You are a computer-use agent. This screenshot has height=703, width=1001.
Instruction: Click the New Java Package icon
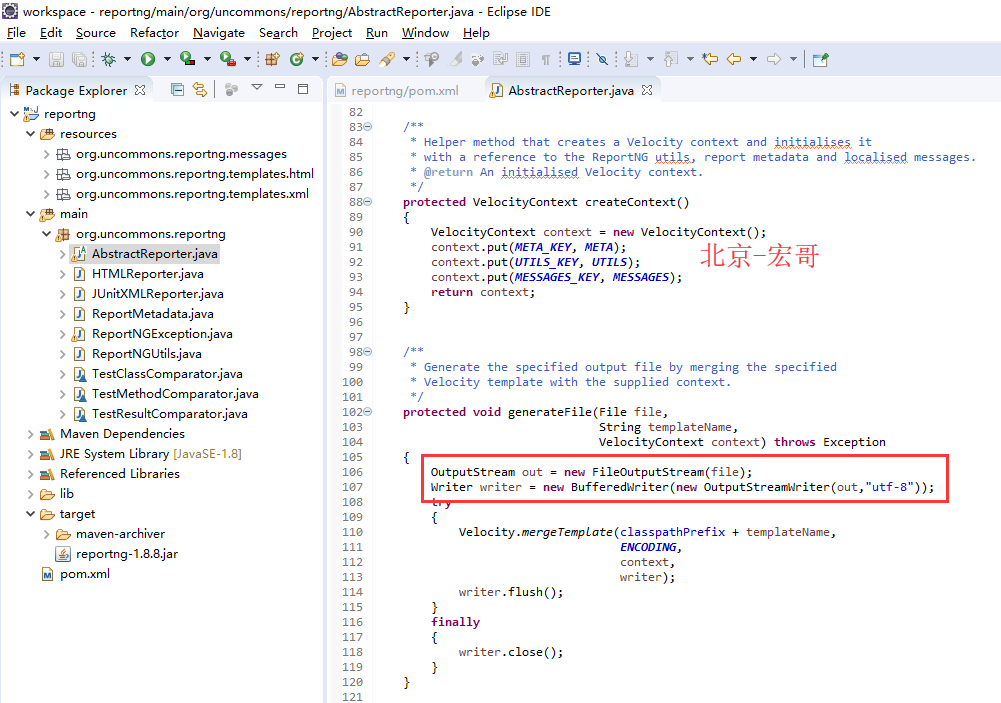tap(273, 59)
